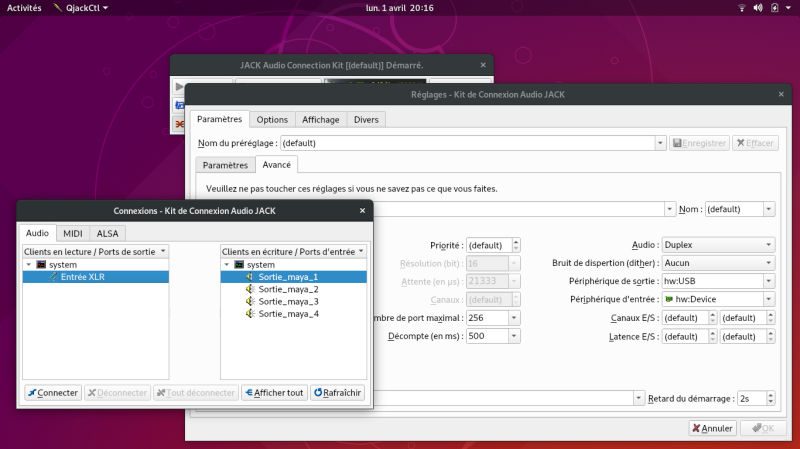Collapse the system client in the output ports
Screen dimensions: 800x449
pos(29,265)
